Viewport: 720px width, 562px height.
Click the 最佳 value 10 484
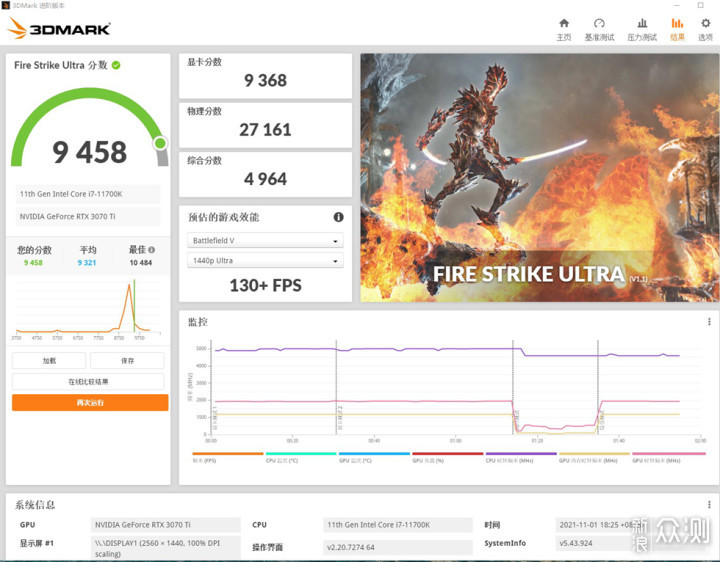pos(141,263)
